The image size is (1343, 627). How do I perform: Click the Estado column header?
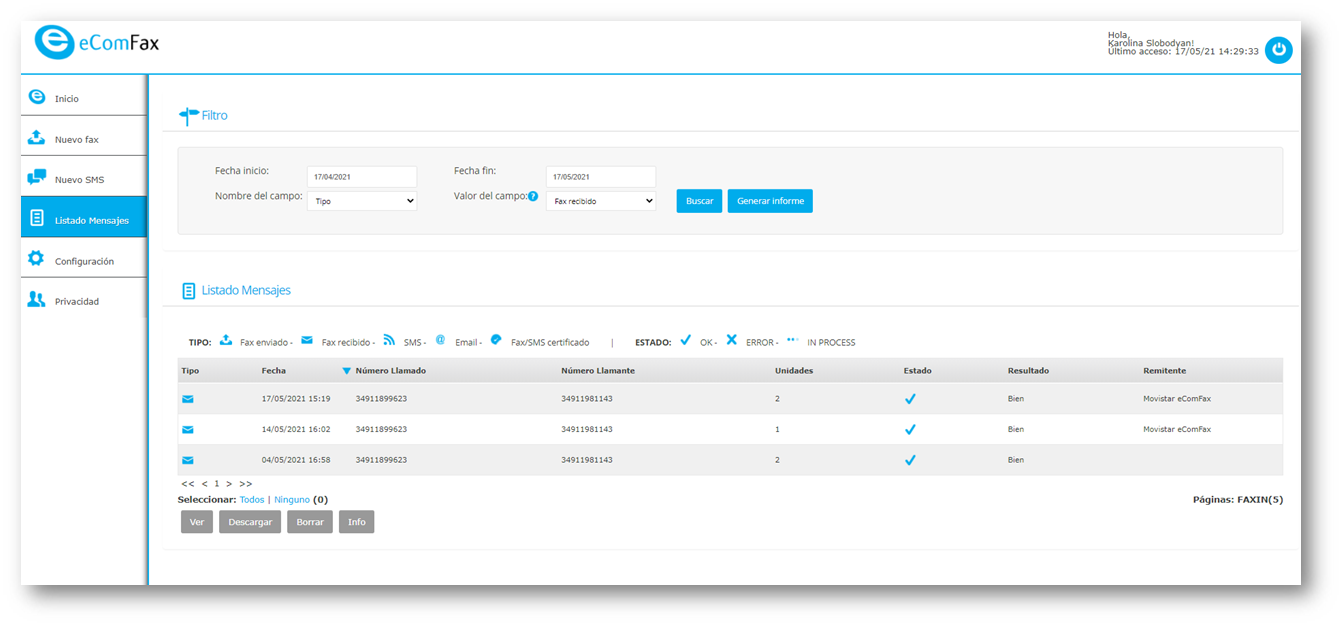coord(917,371)
